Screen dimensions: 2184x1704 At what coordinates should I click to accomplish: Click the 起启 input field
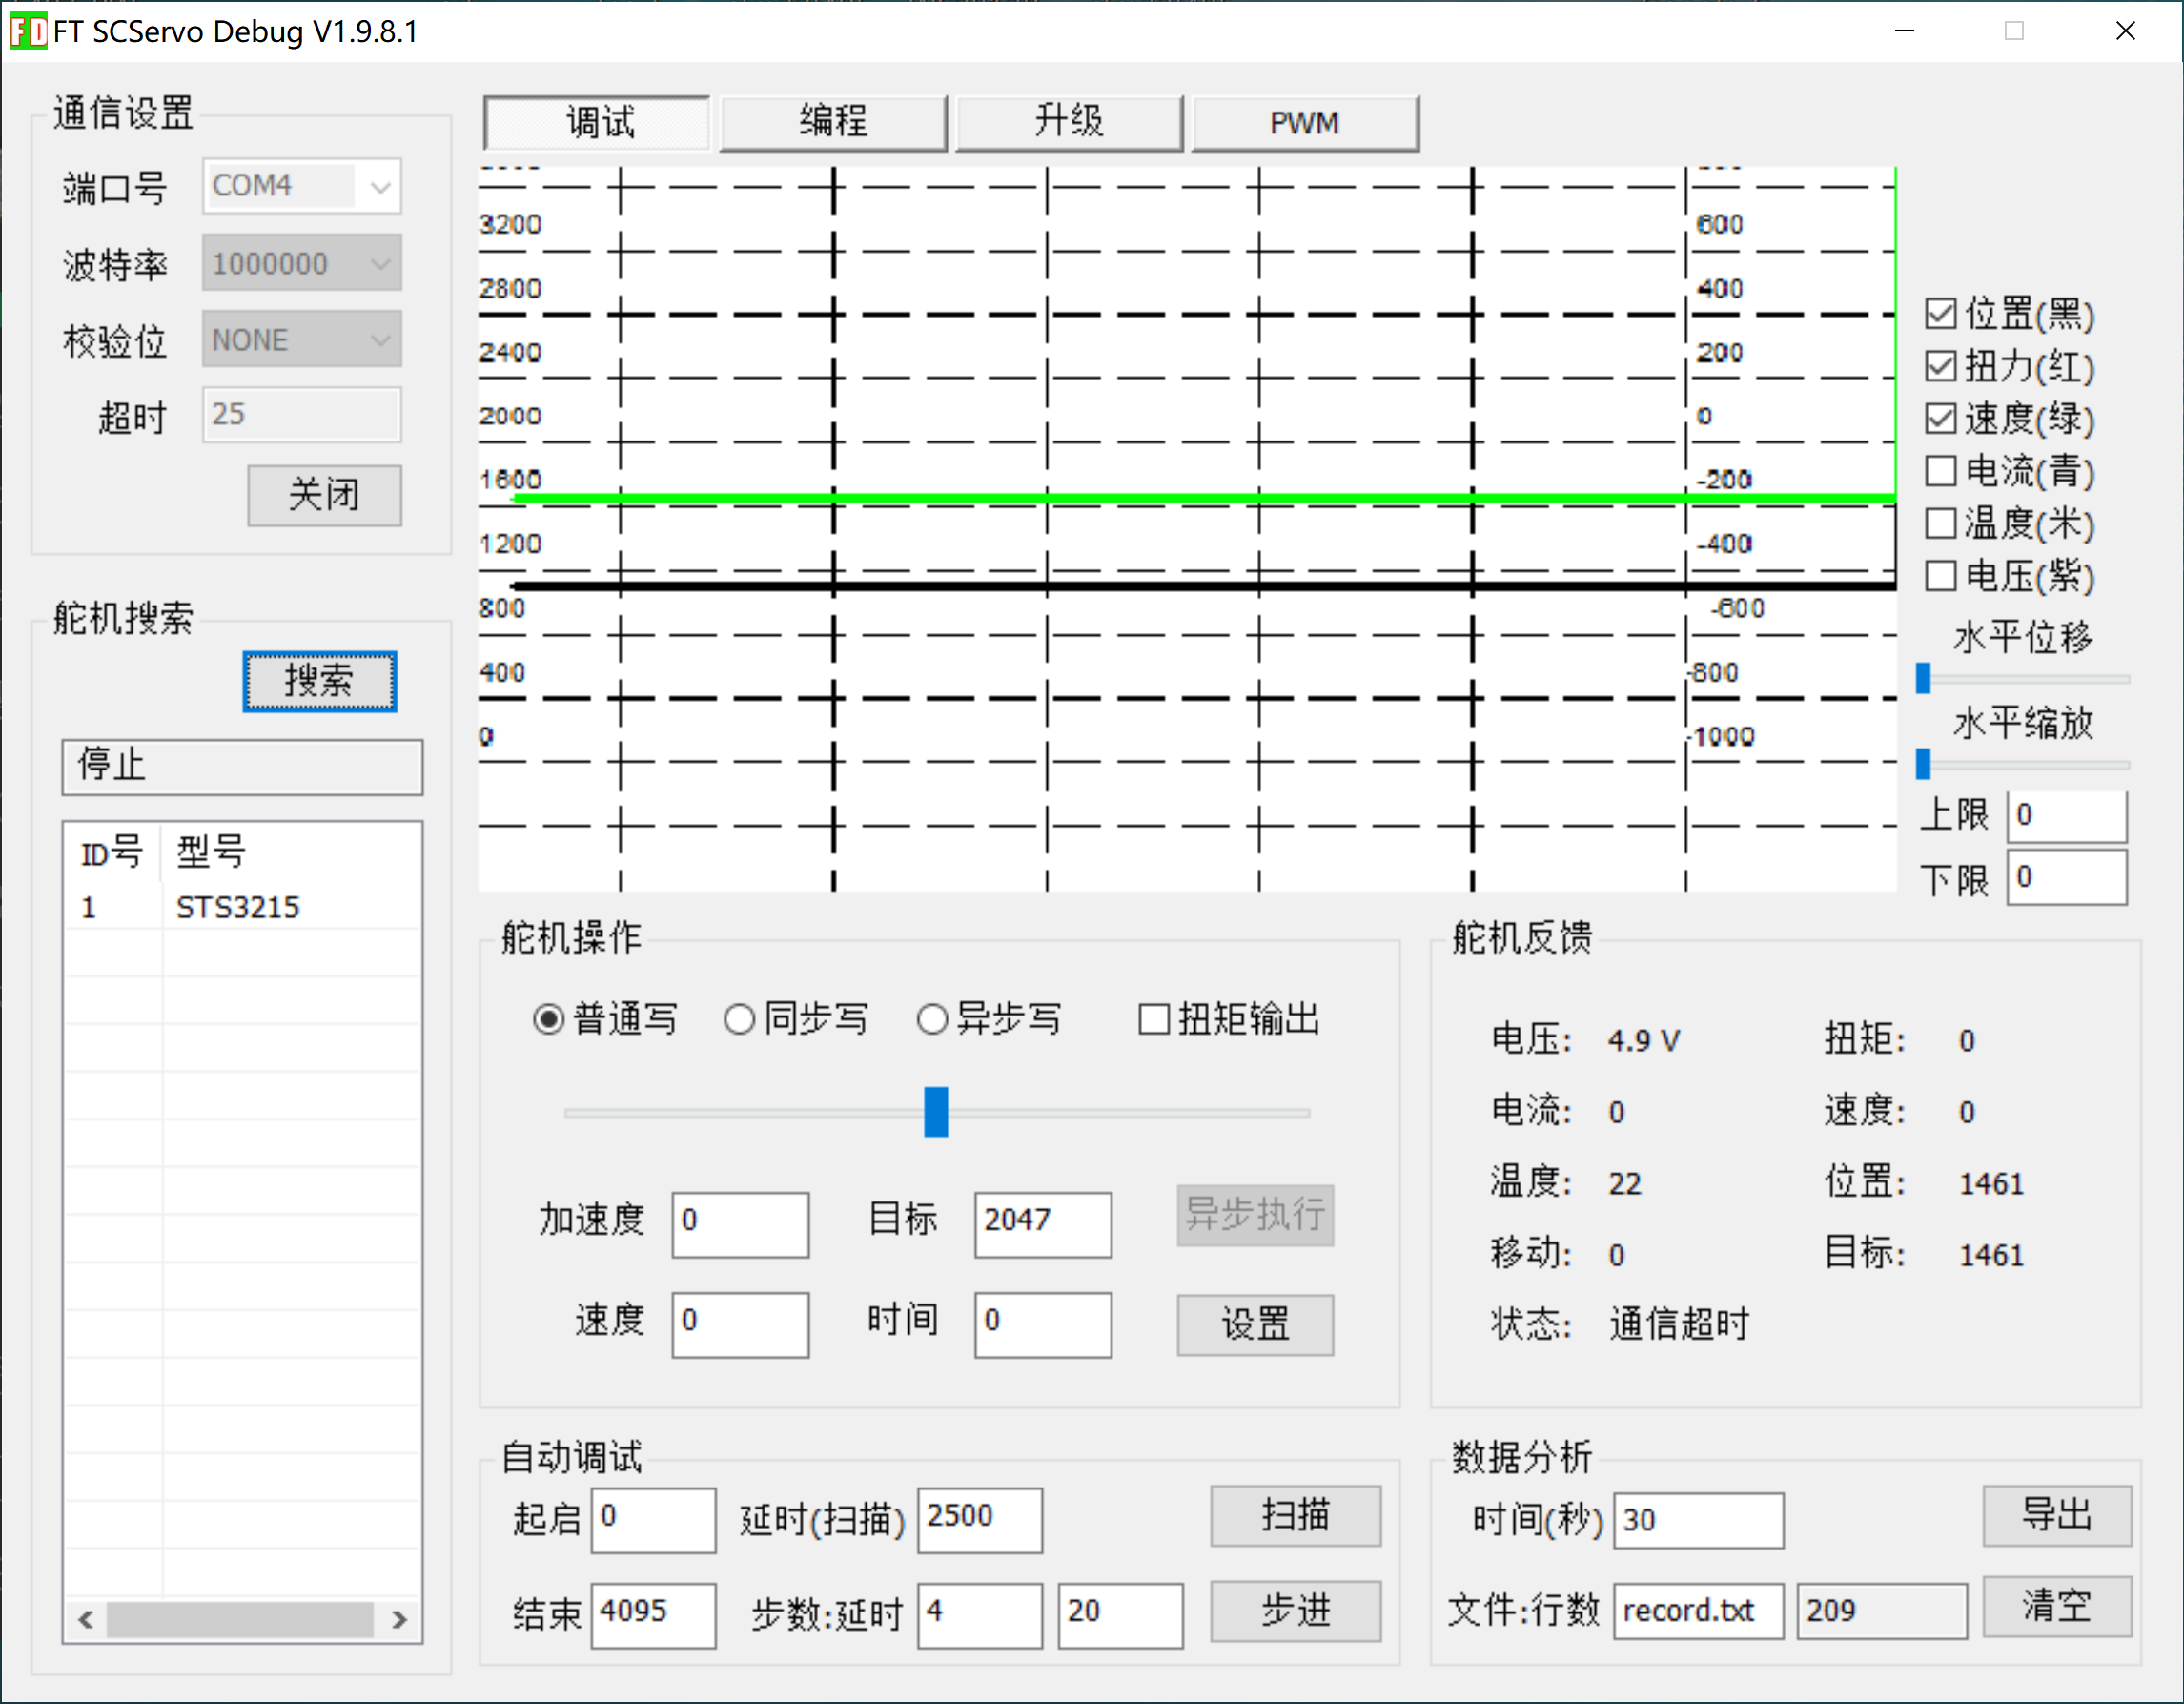654,1520
